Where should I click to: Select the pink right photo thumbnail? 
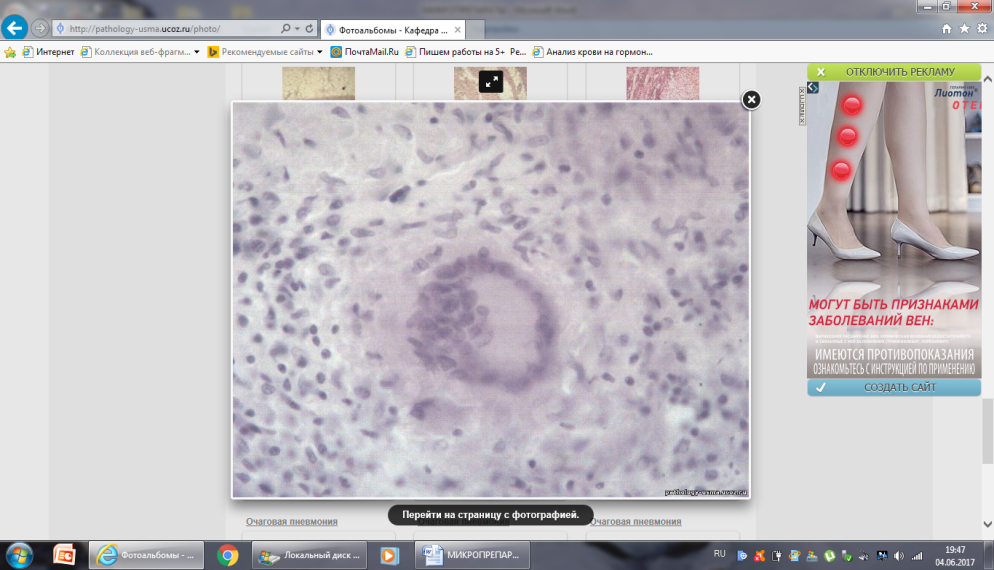coord(662,83)
